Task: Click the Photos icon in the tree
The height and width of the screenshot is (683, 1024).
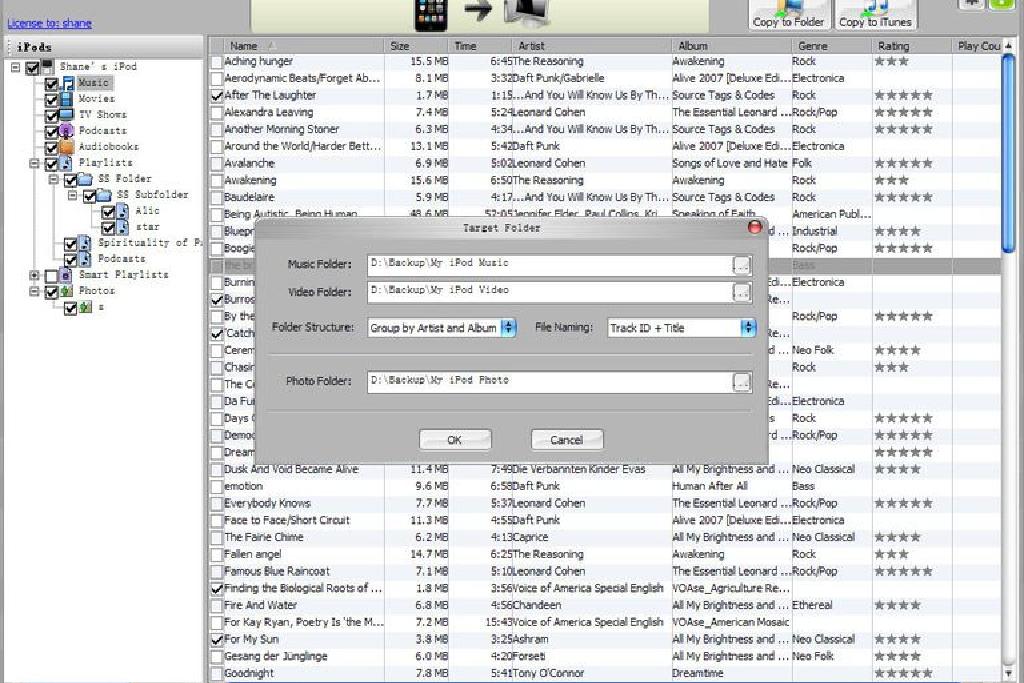Action: [x=67, y=291]
